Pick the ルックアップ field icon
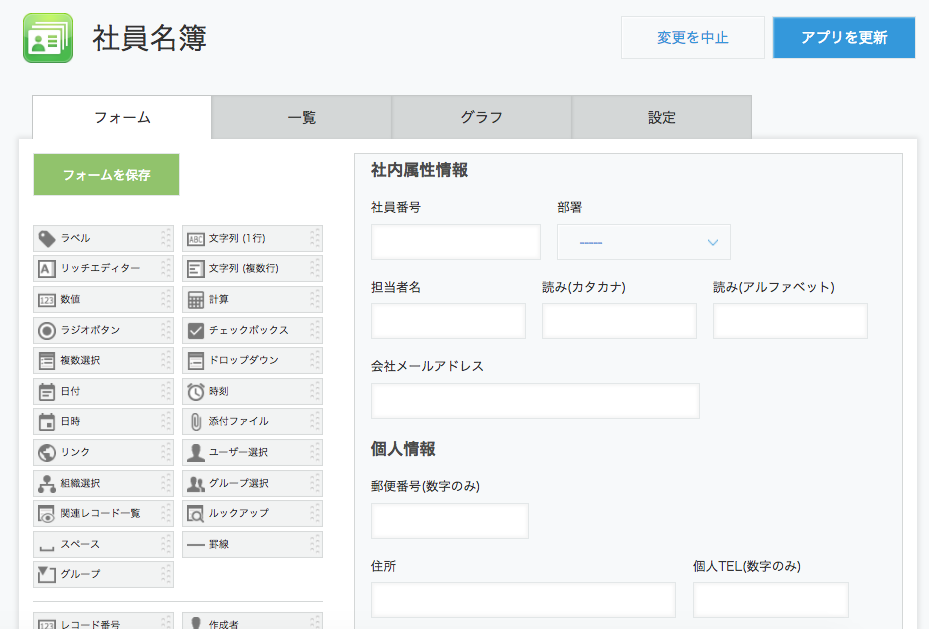Viewport: 929px width, 629px height. 196,514
